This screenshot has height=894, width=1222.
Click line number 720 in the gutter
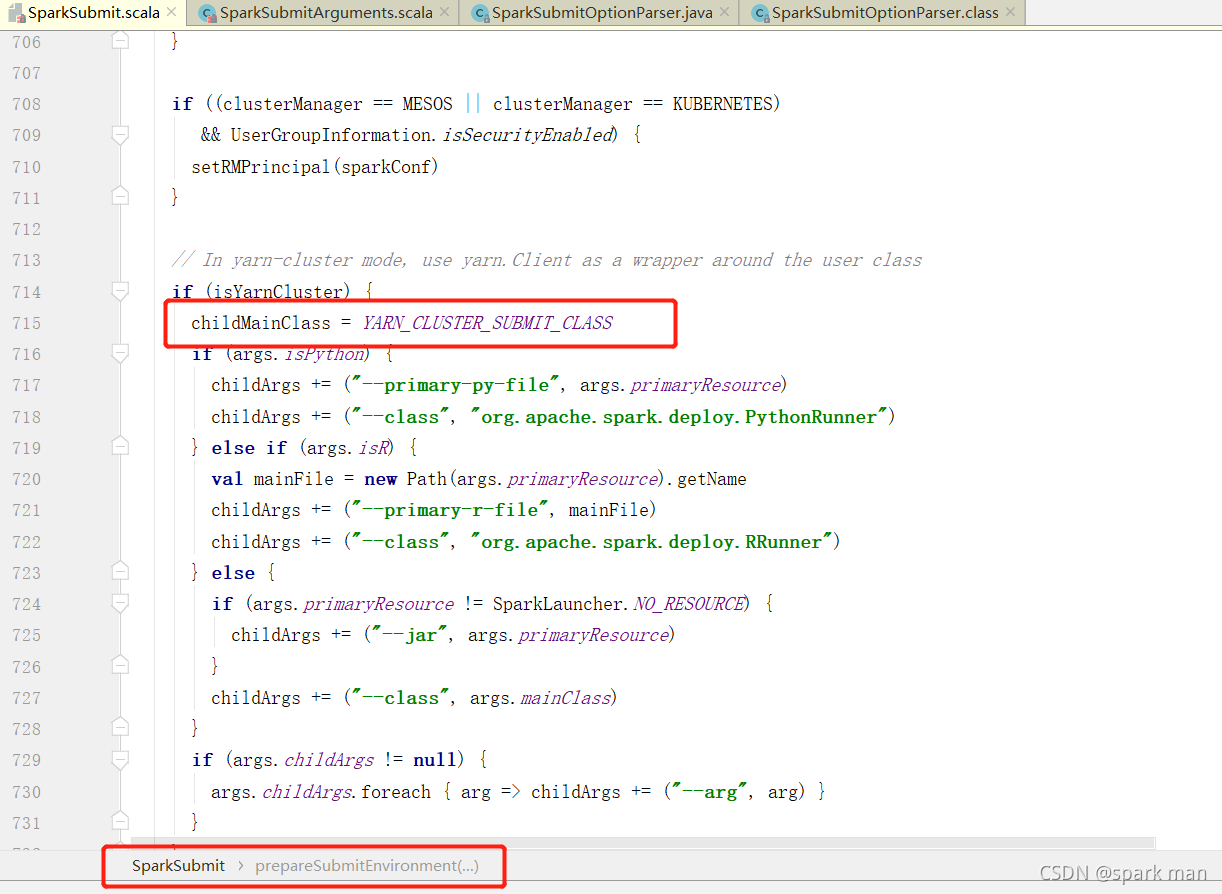pyautogui.click(x=27, y=479)
